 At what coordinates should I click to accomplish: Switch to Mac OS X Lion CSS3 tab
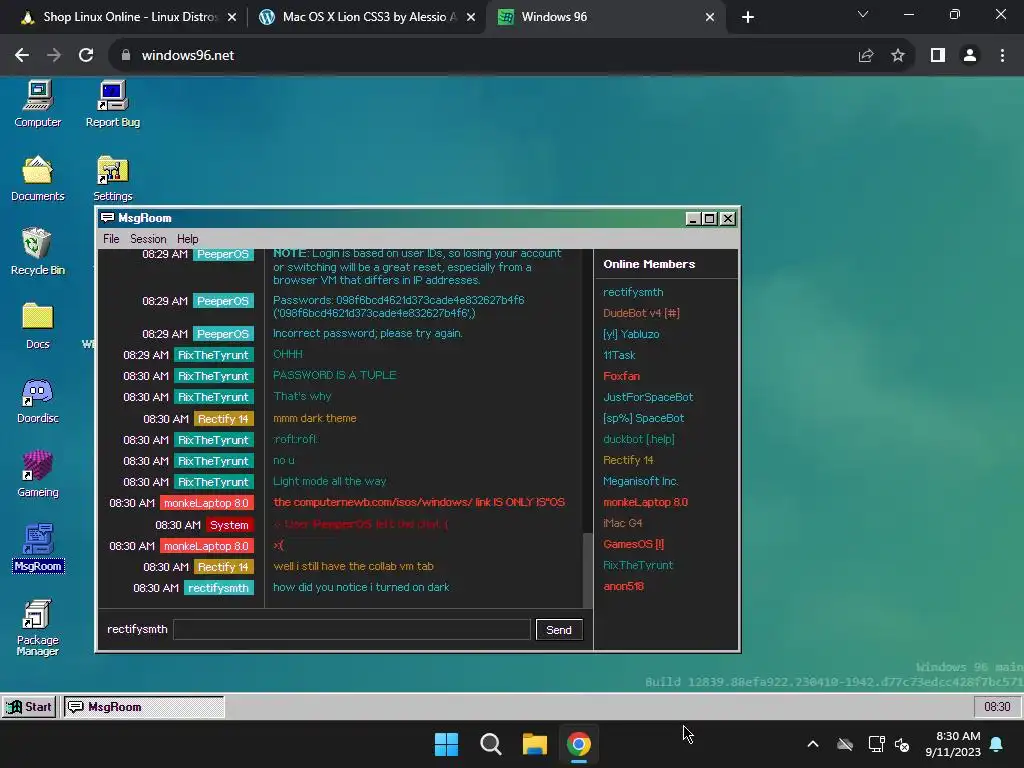click(369, 17)
